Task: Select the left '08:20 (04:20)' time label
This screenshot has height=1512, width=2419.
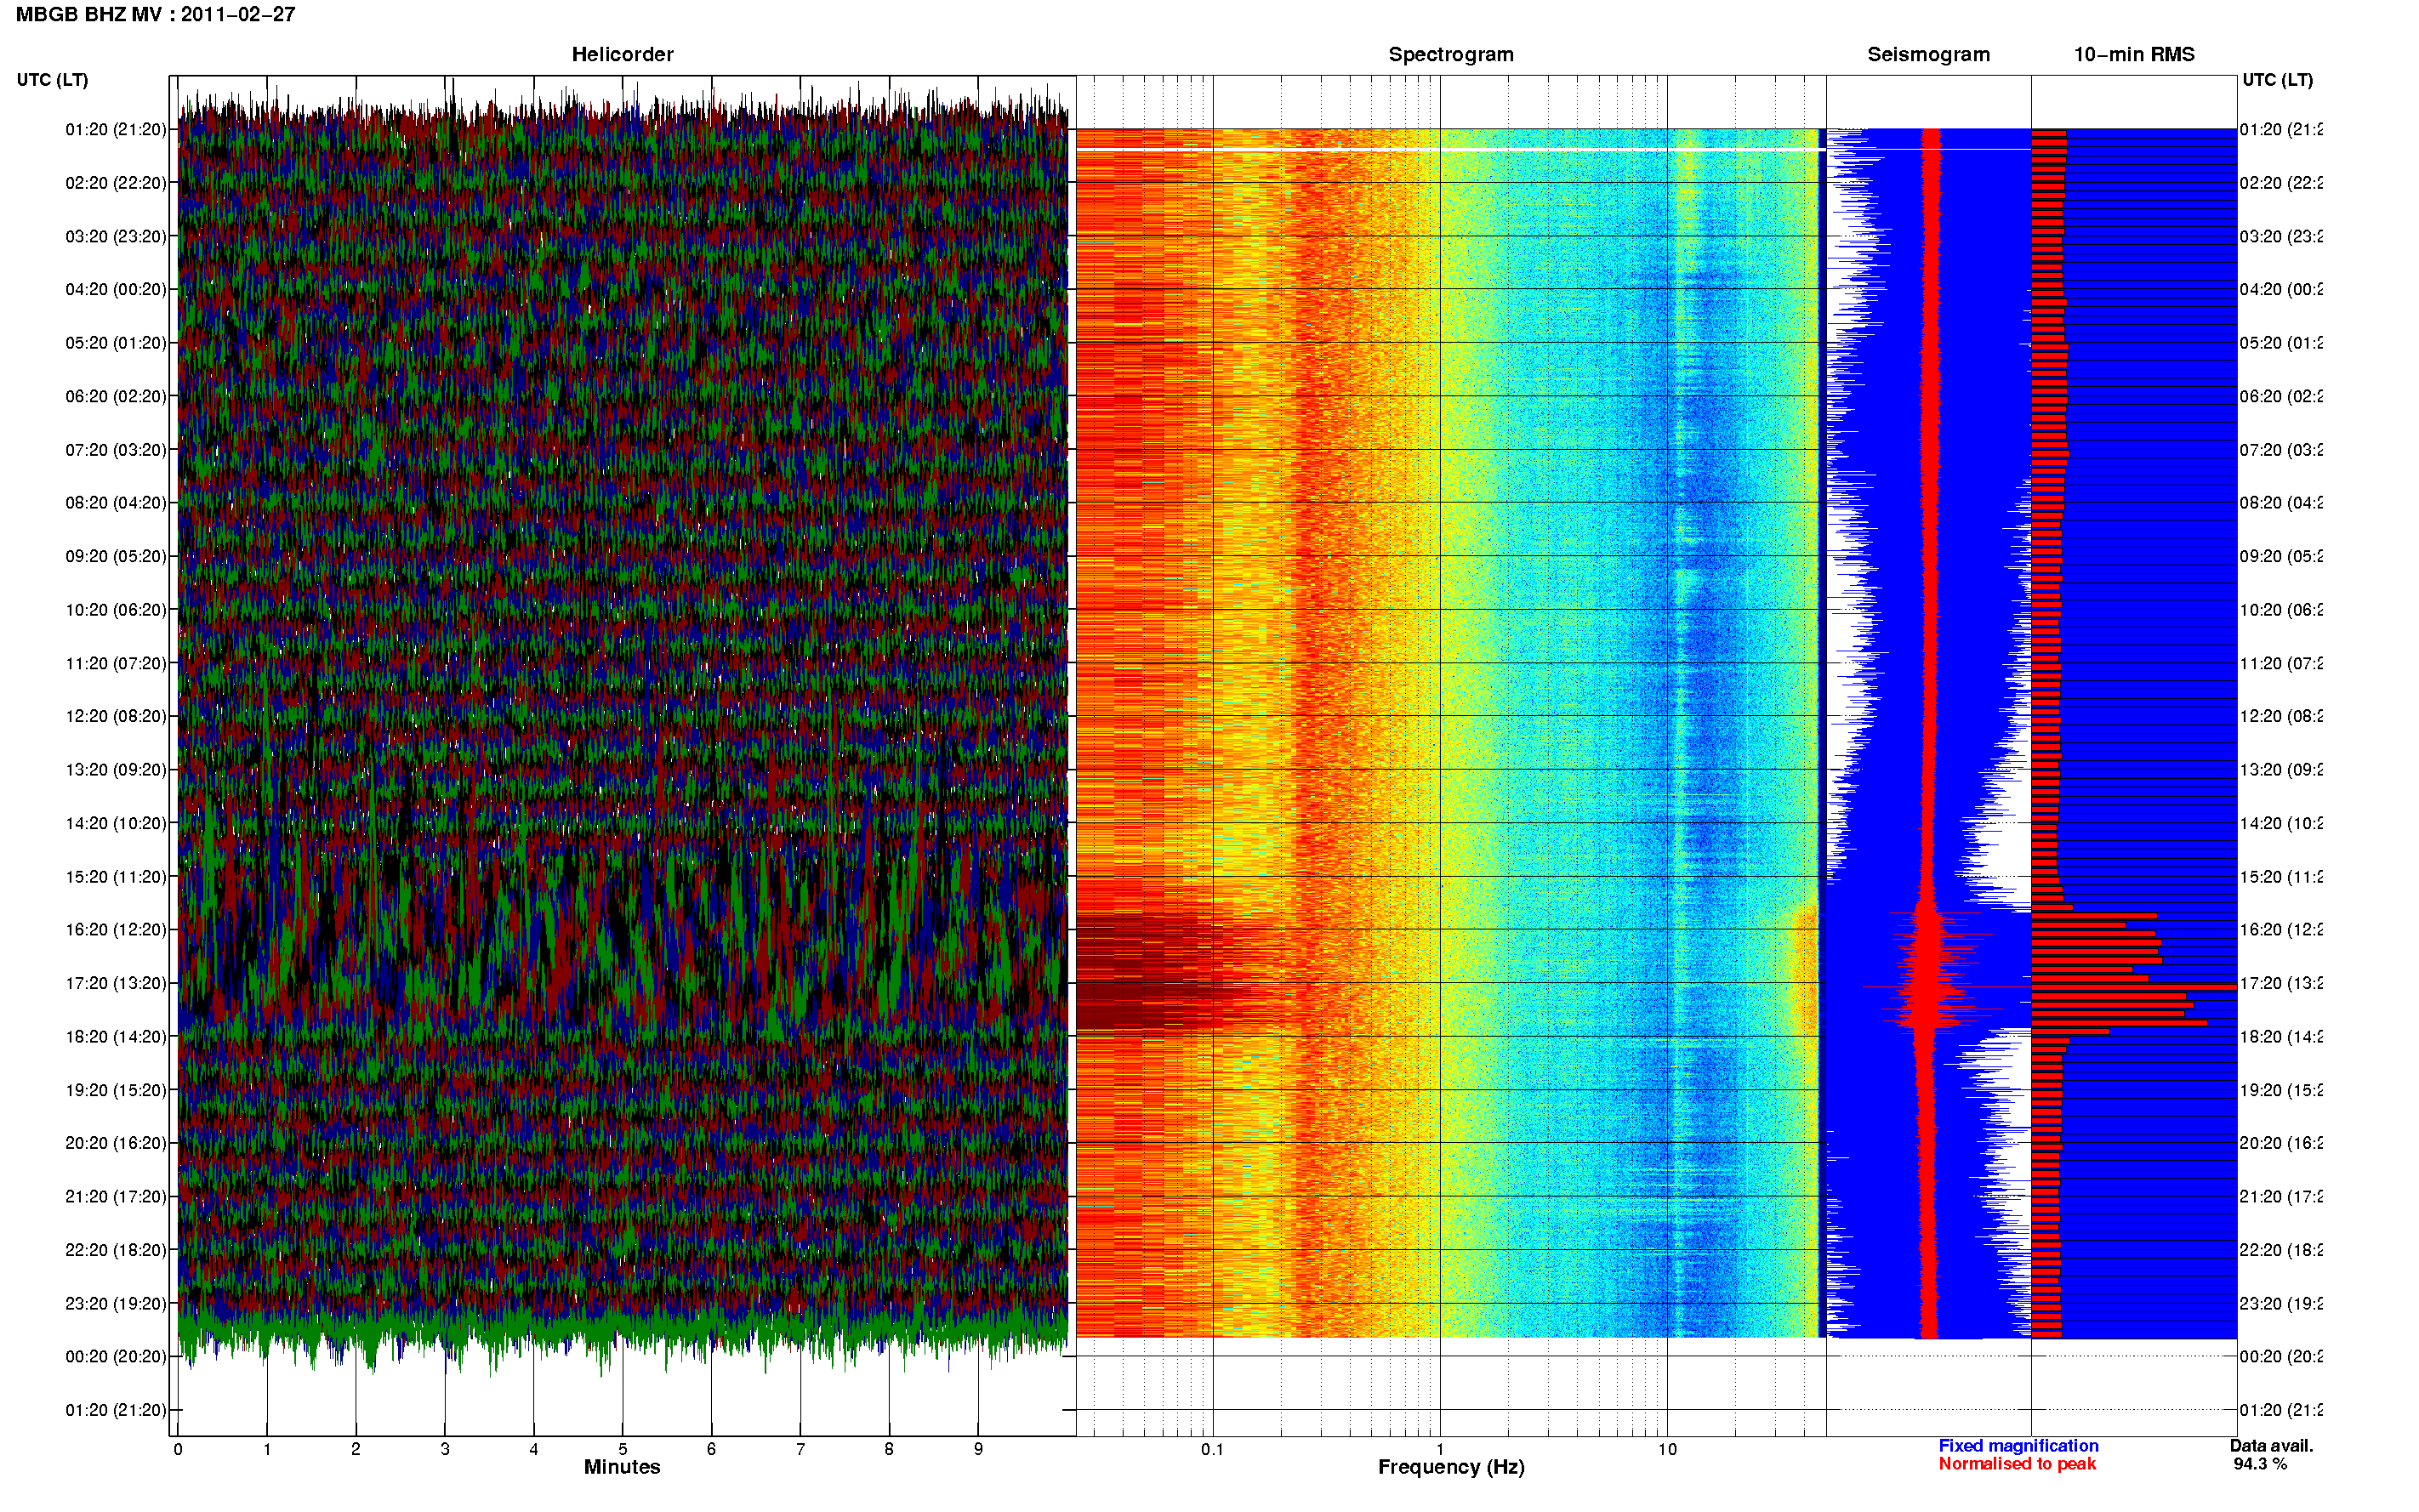Action: (116, 502)
